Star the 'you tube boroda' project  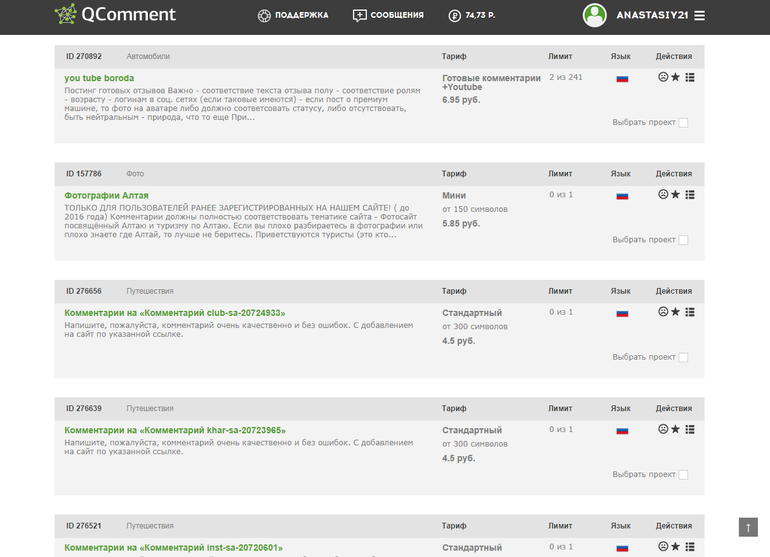pyautogui.click(x=675, y=78)
